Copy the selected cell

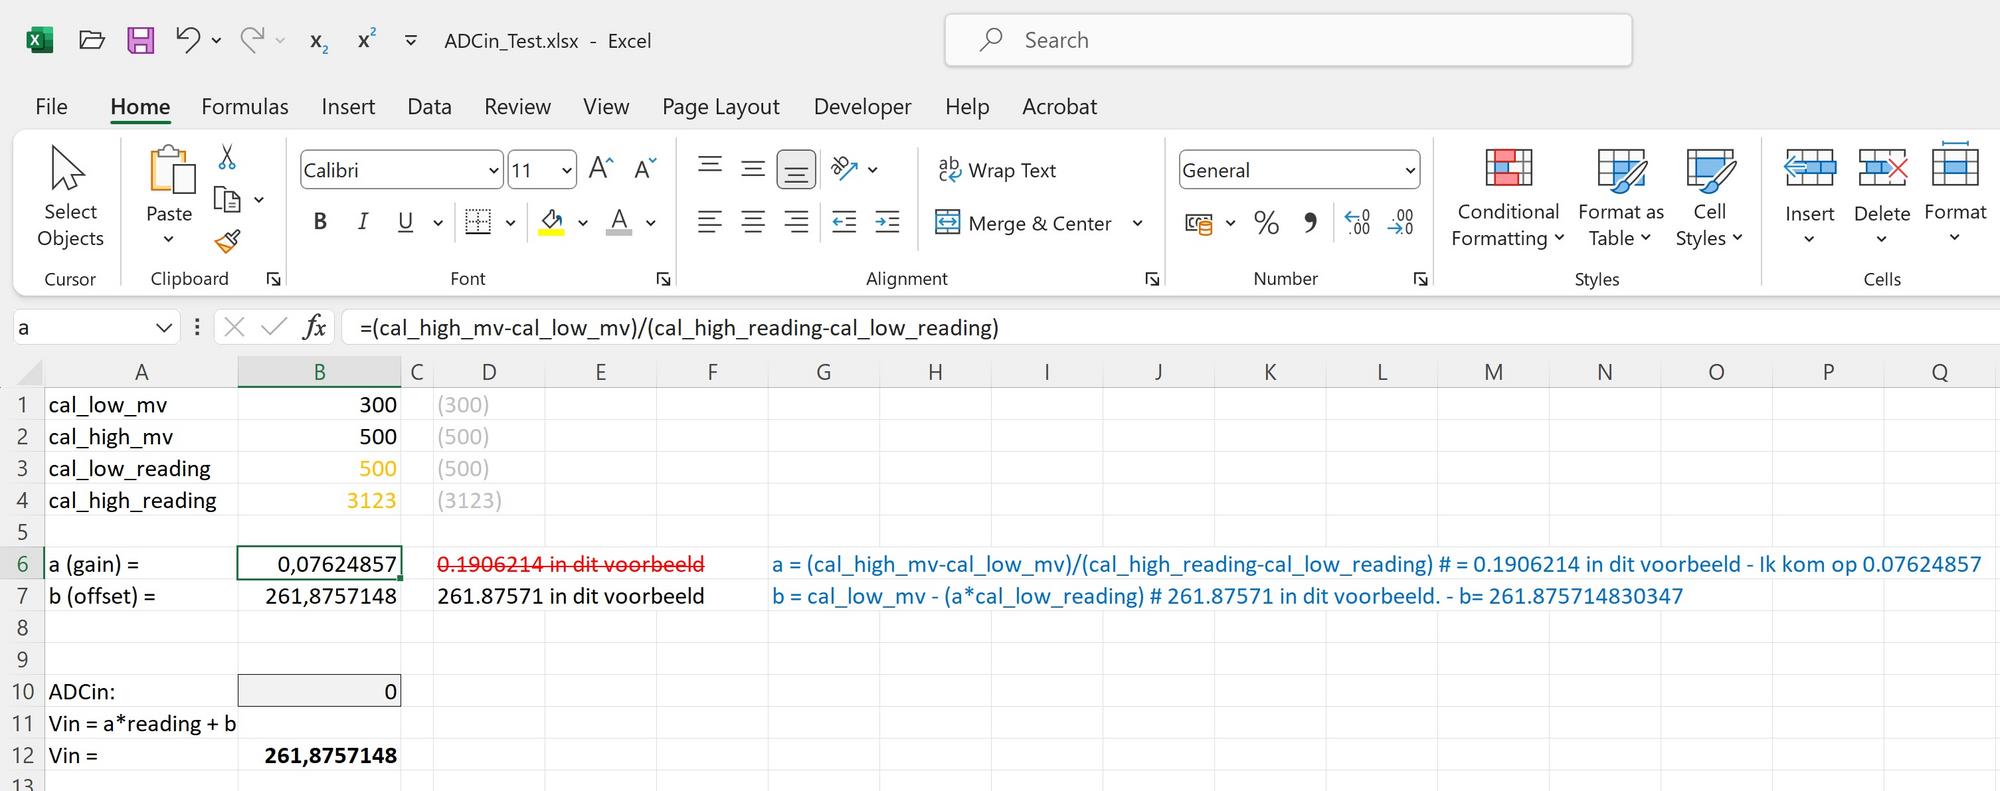pos(227,200)
